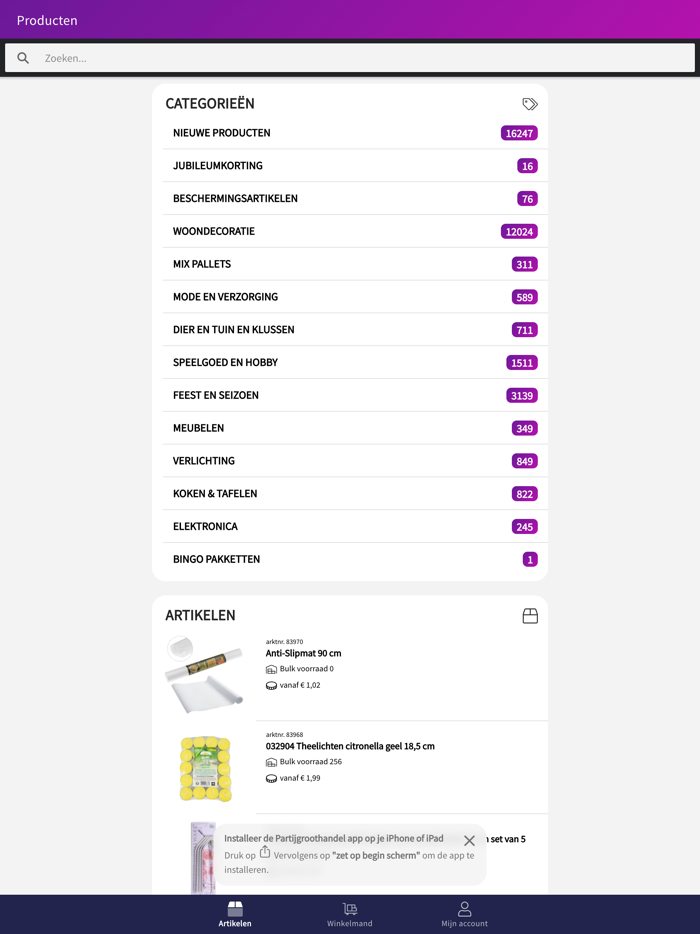Click the search magnifier icon
This screenshot has width=700, height=934.
click(x=23, y=58)
